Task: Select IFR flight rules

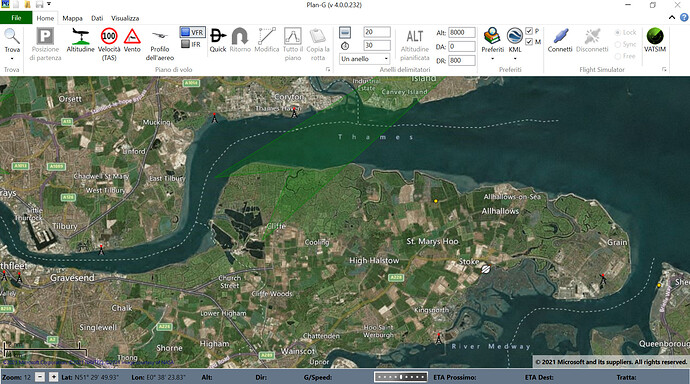Action: [191, 44]
